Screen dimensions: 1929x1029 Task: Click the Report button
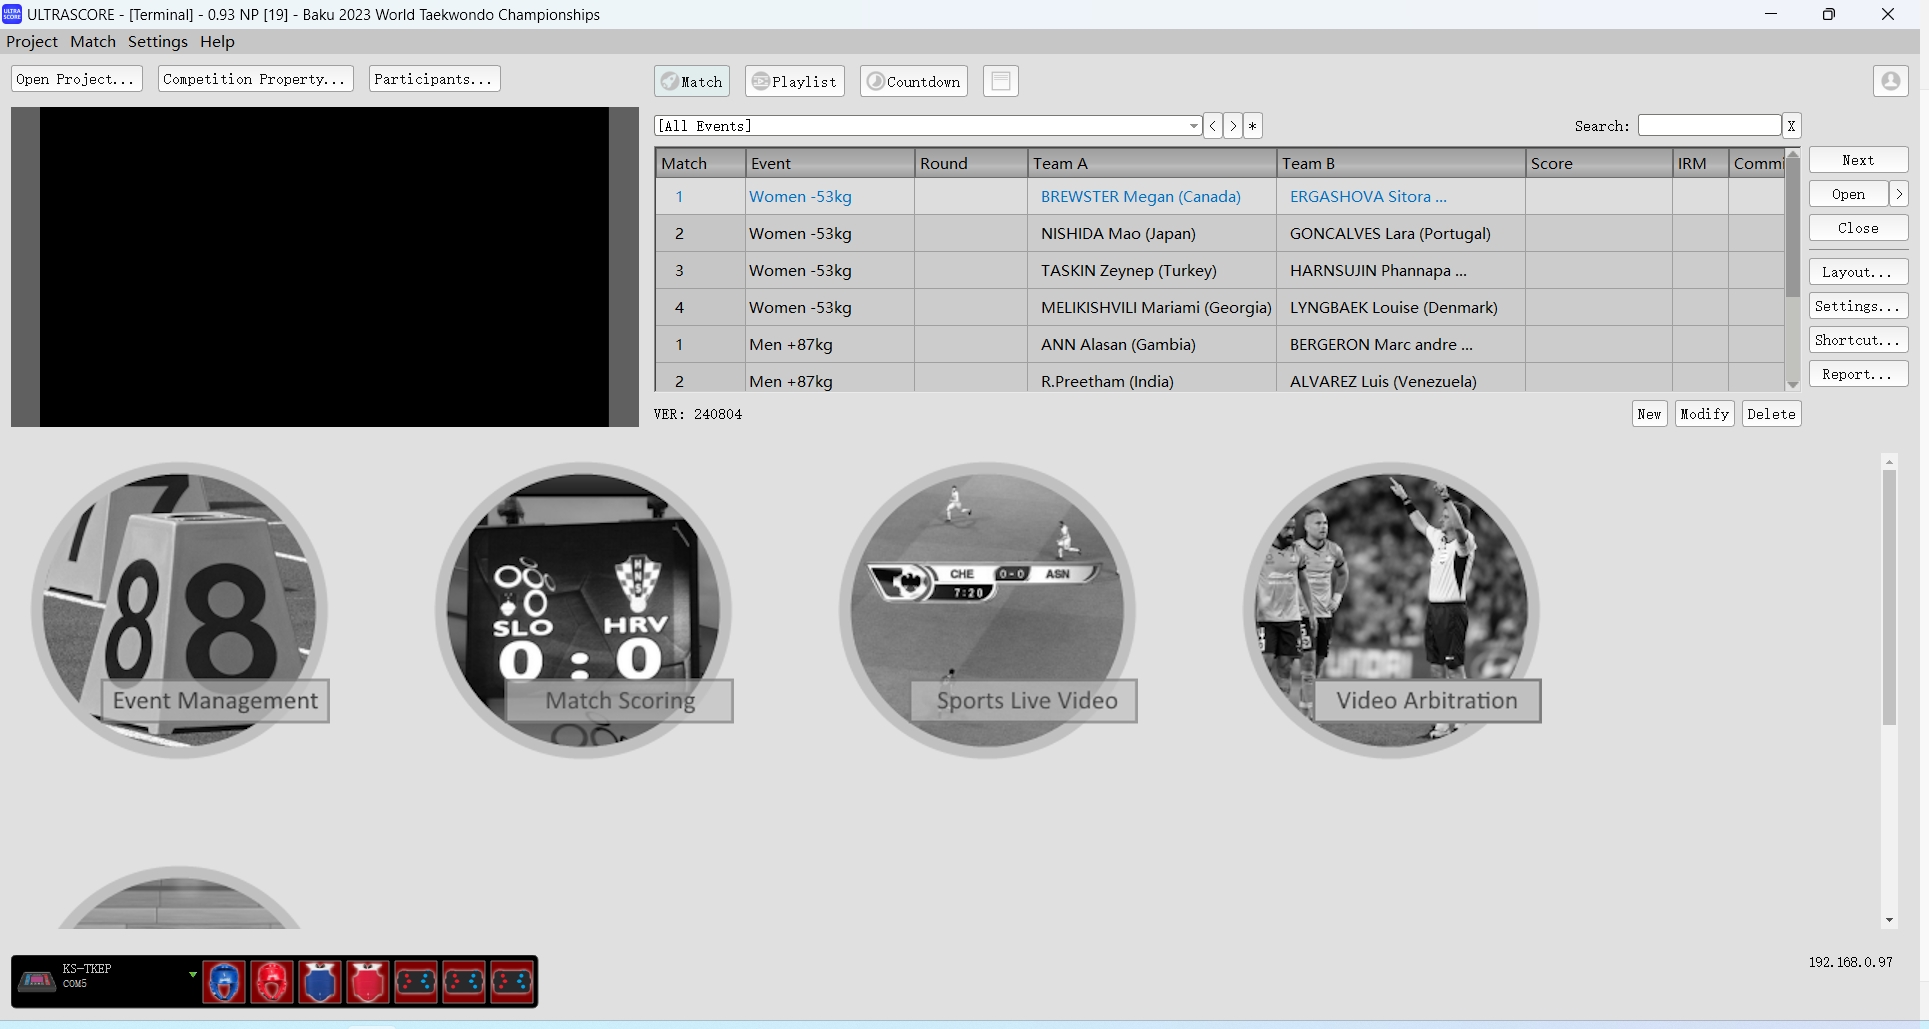point(1857,374)
